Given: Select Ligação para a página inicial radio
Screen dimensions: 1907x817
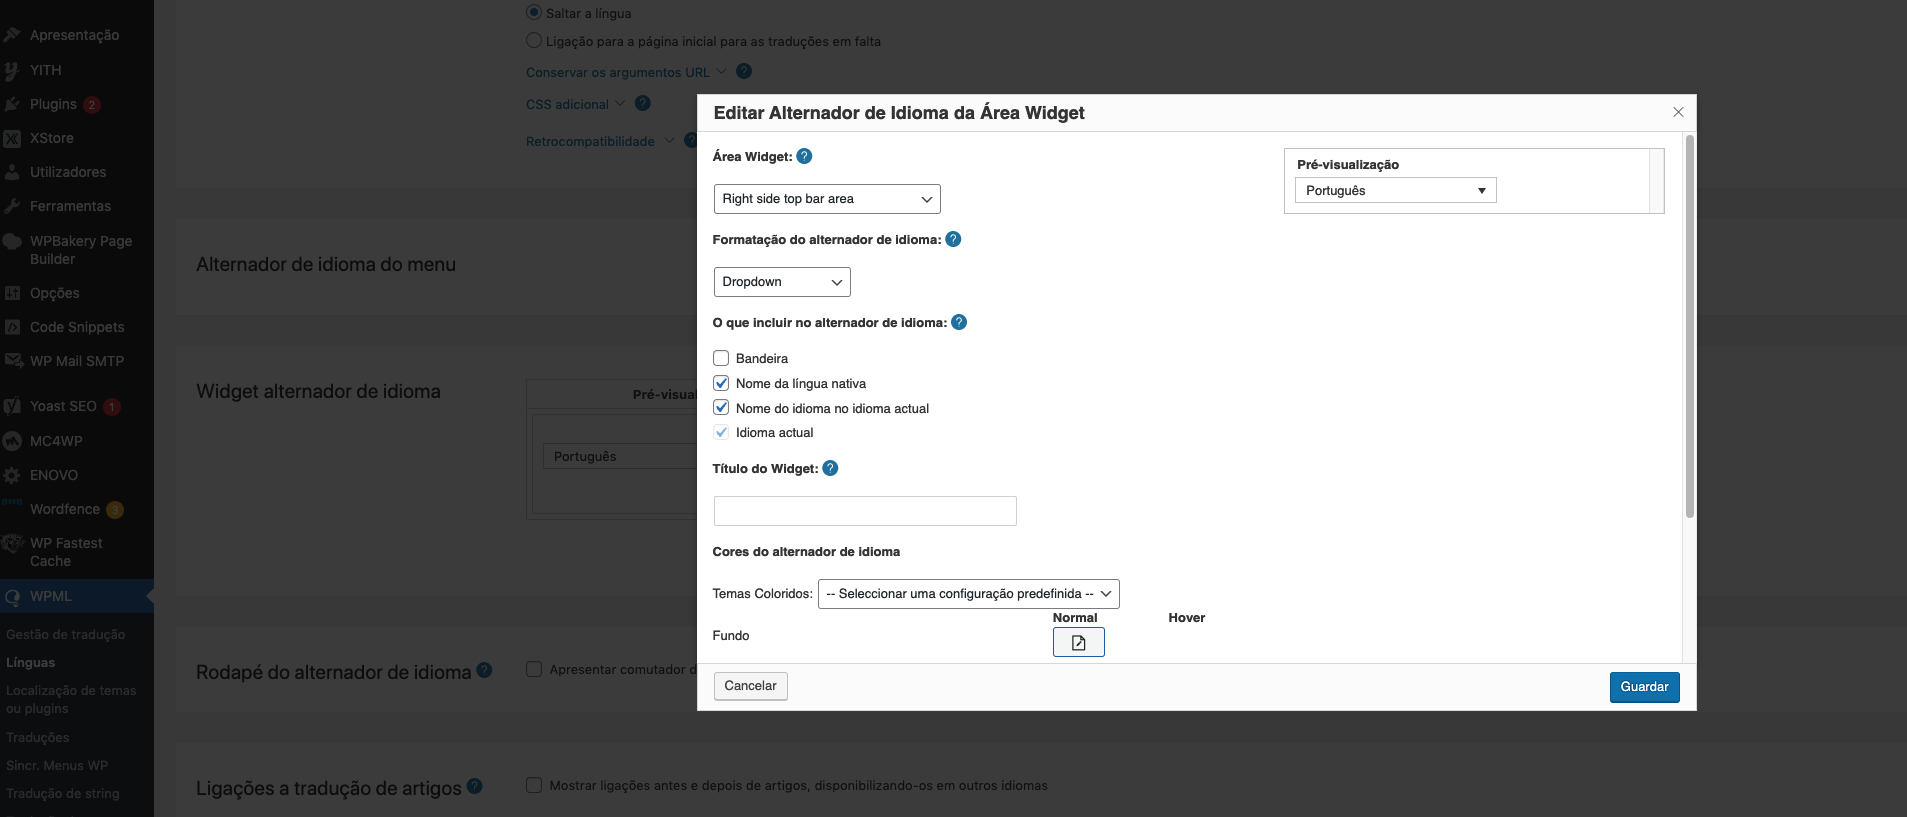Looking at the screenshot, I should coord(534,41).
